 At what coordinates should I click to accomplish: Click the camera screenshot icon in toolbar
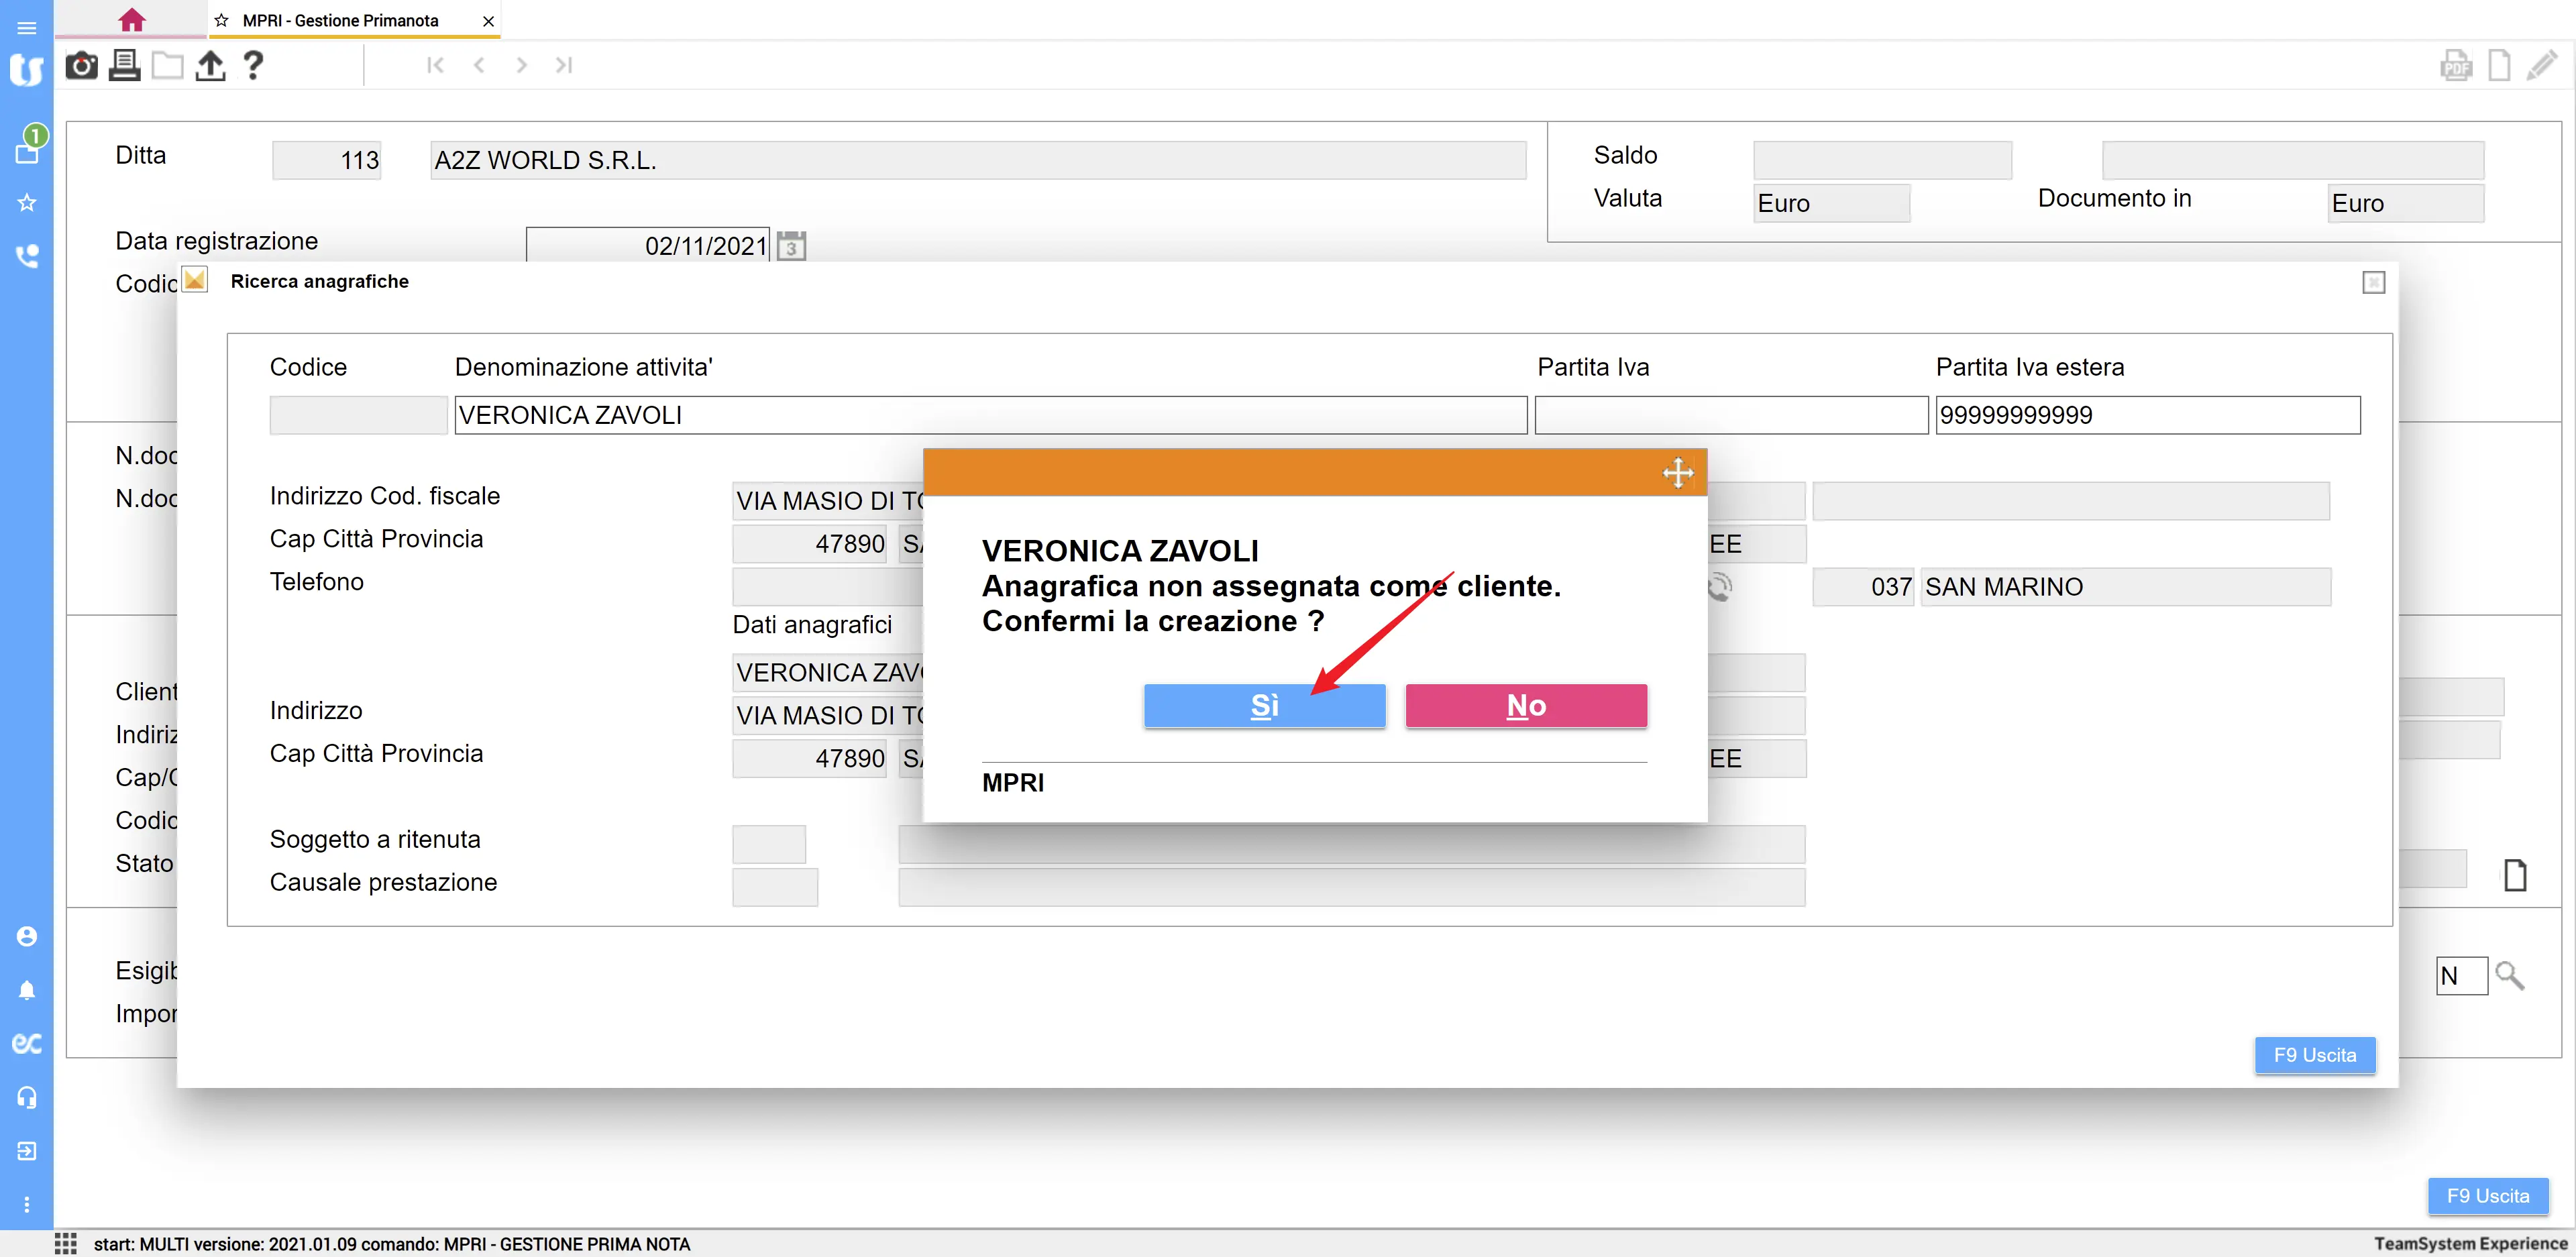tap(81, 66)
